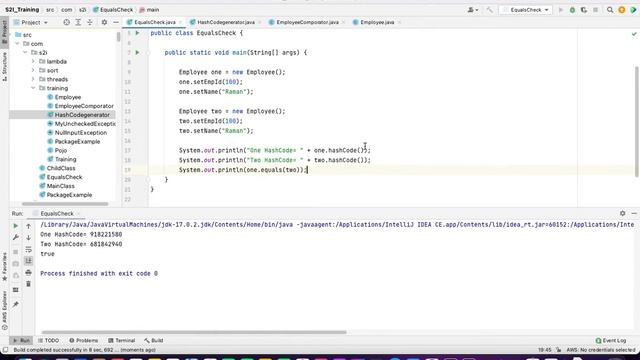Viewport: 640px width, 360px height.
Task: Select Pojo class in project tree
Action: [x=61, y=151]
